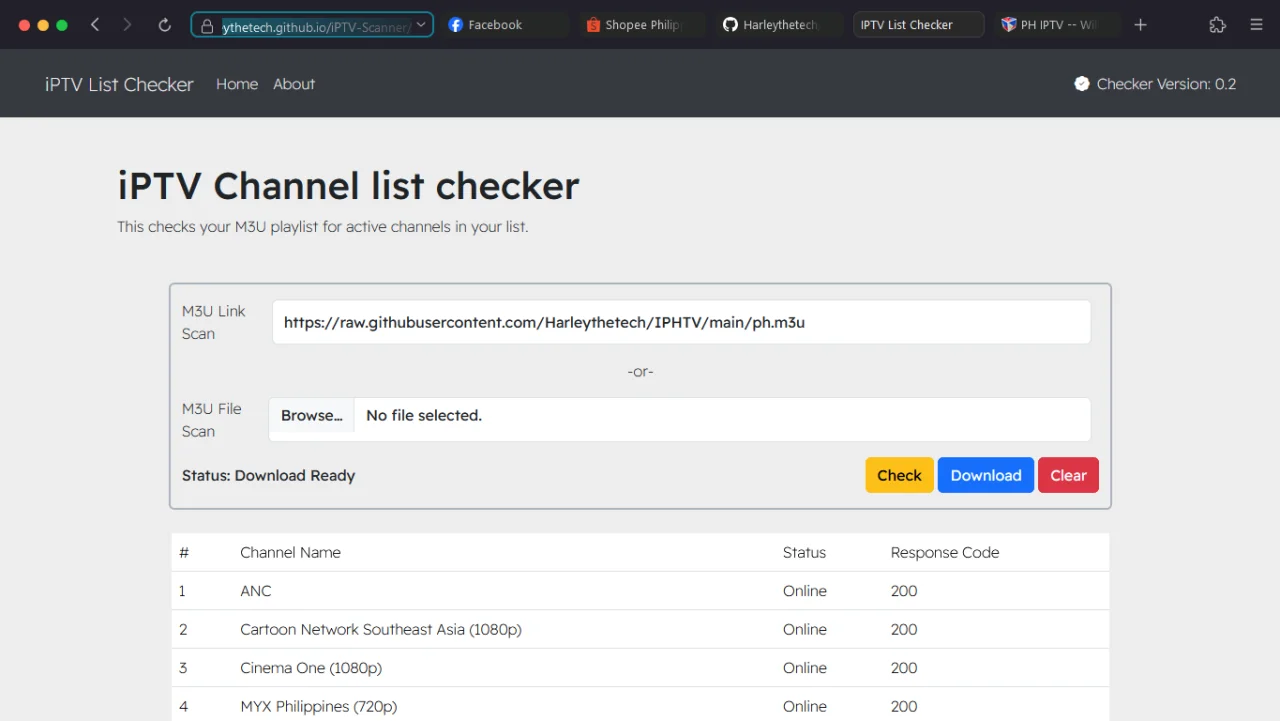
Task: Switch to the Facebook tab
Action: pos(507,25)
